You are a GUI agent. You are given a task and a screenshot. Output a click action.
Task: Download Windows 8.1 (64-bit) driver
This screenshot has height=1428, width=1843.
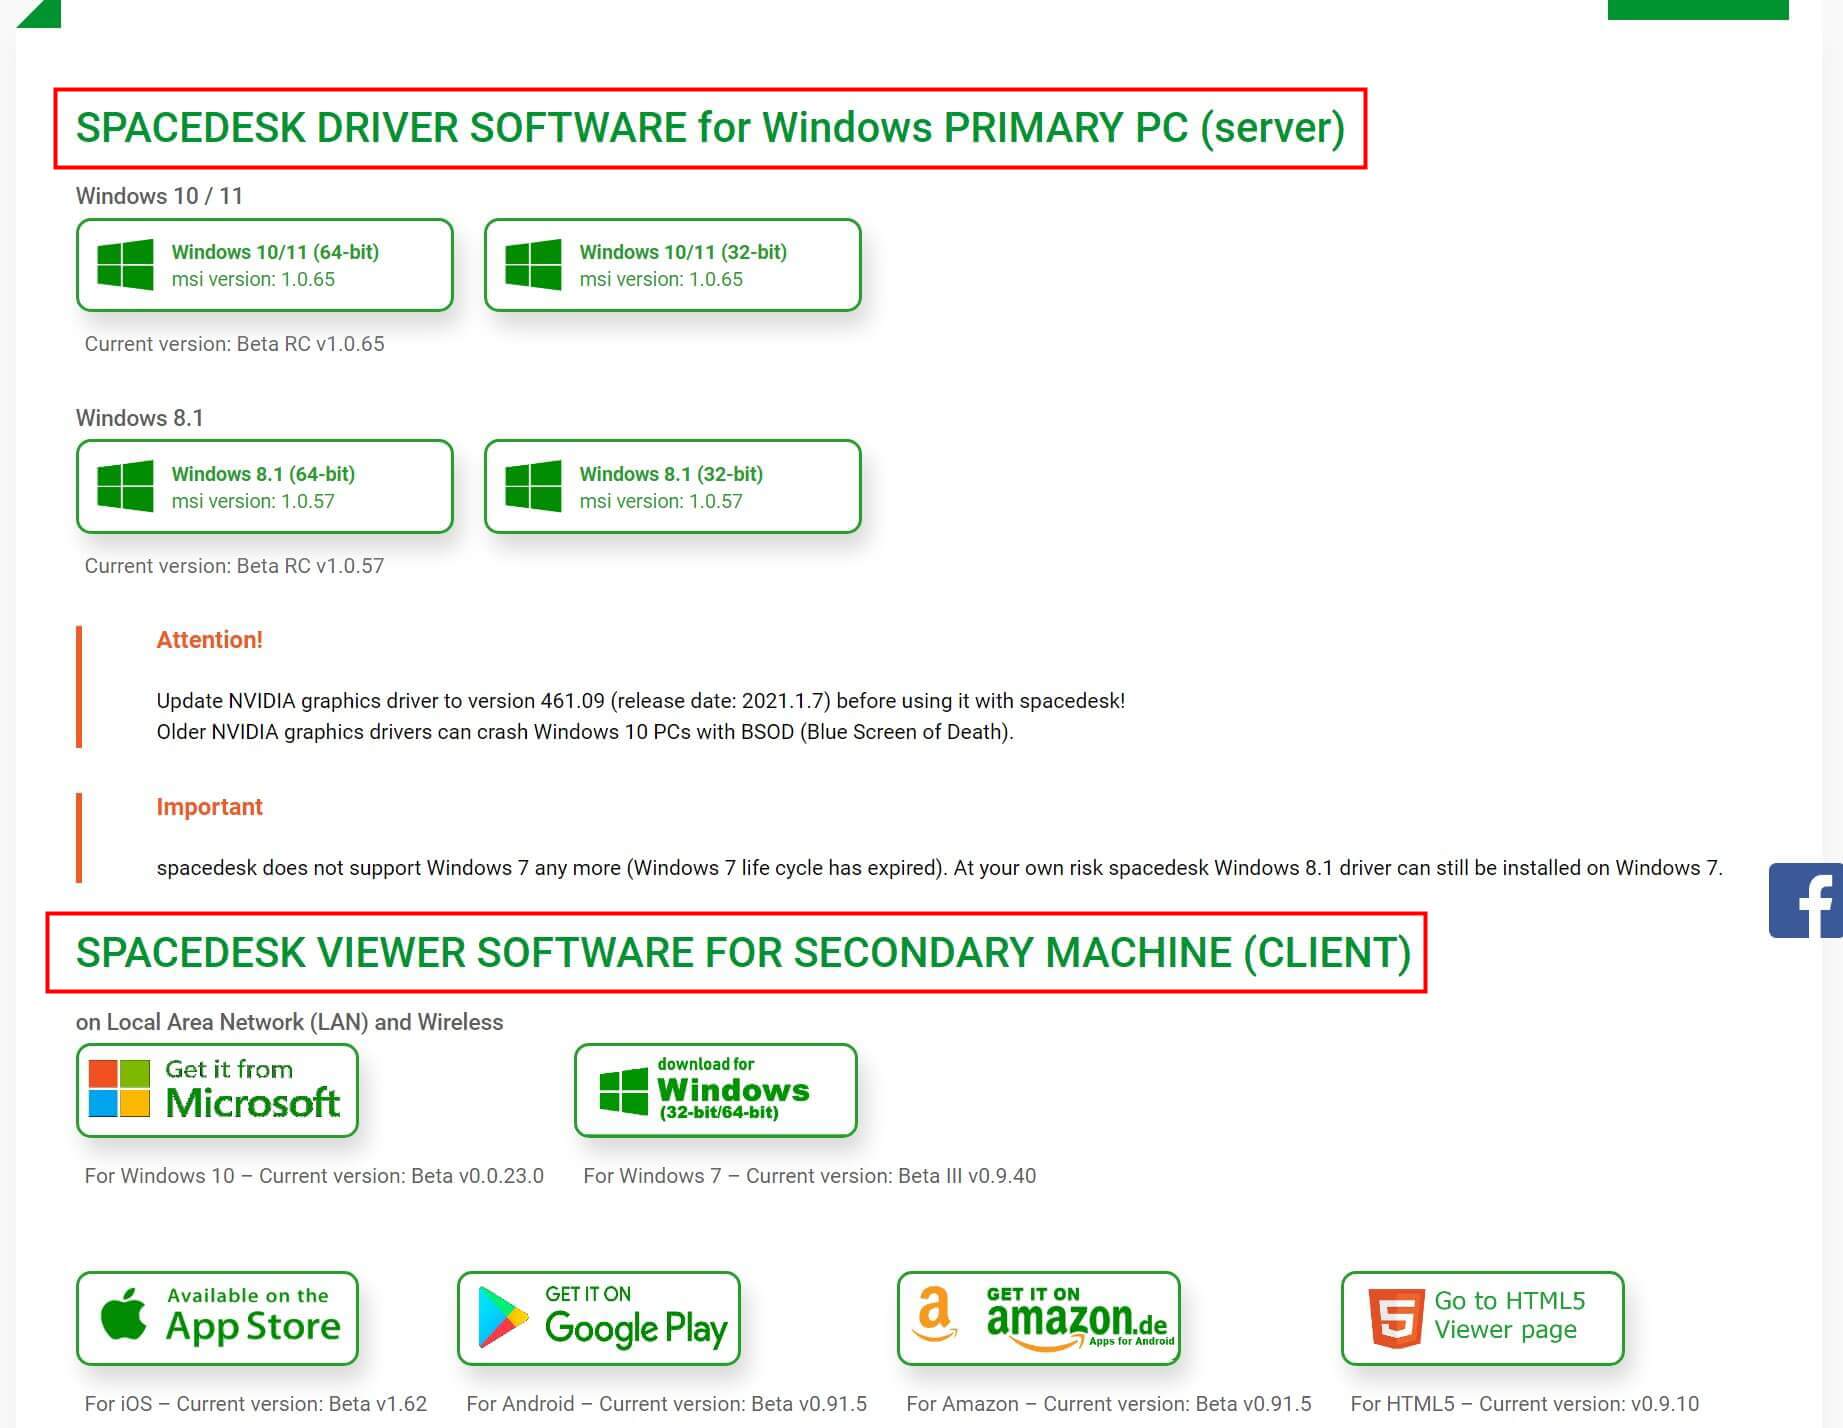click(x=265, y=487)
